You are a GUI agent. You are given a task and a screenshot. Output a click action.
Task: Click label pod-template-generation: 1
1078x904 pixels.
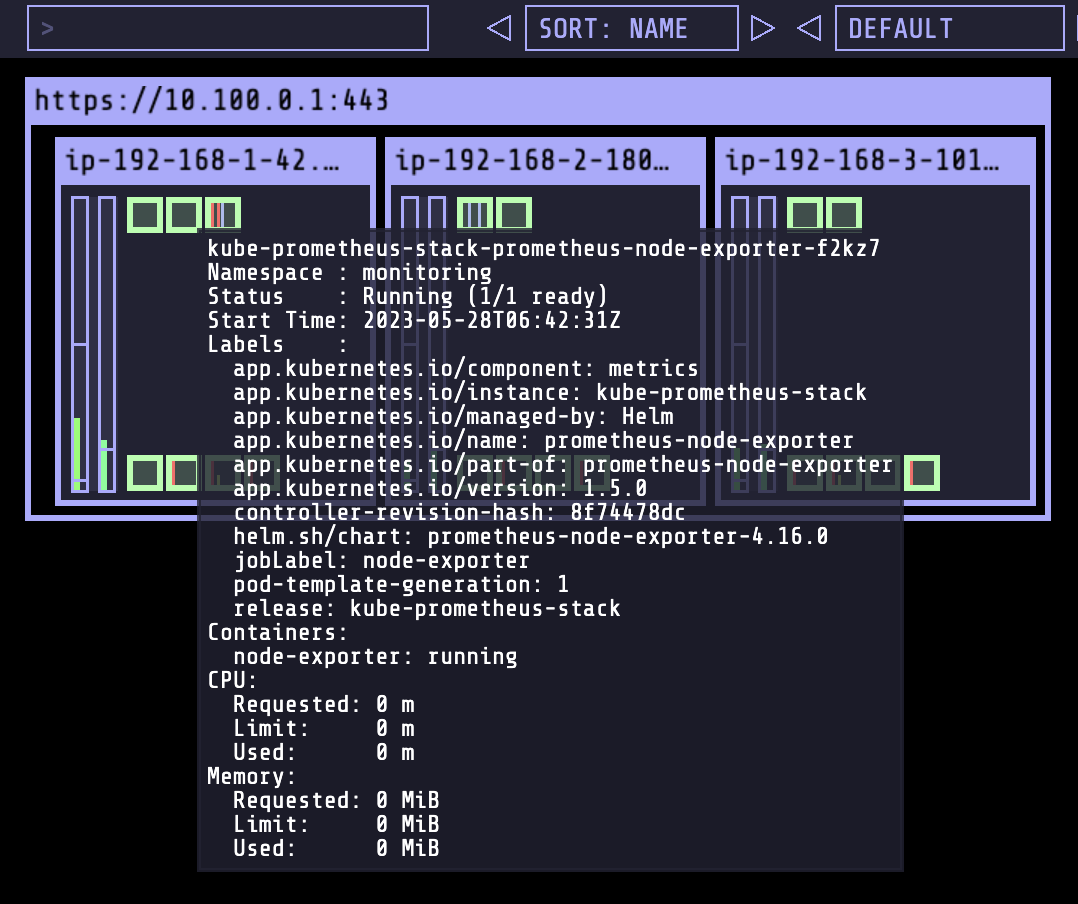(x=402, y=585)
